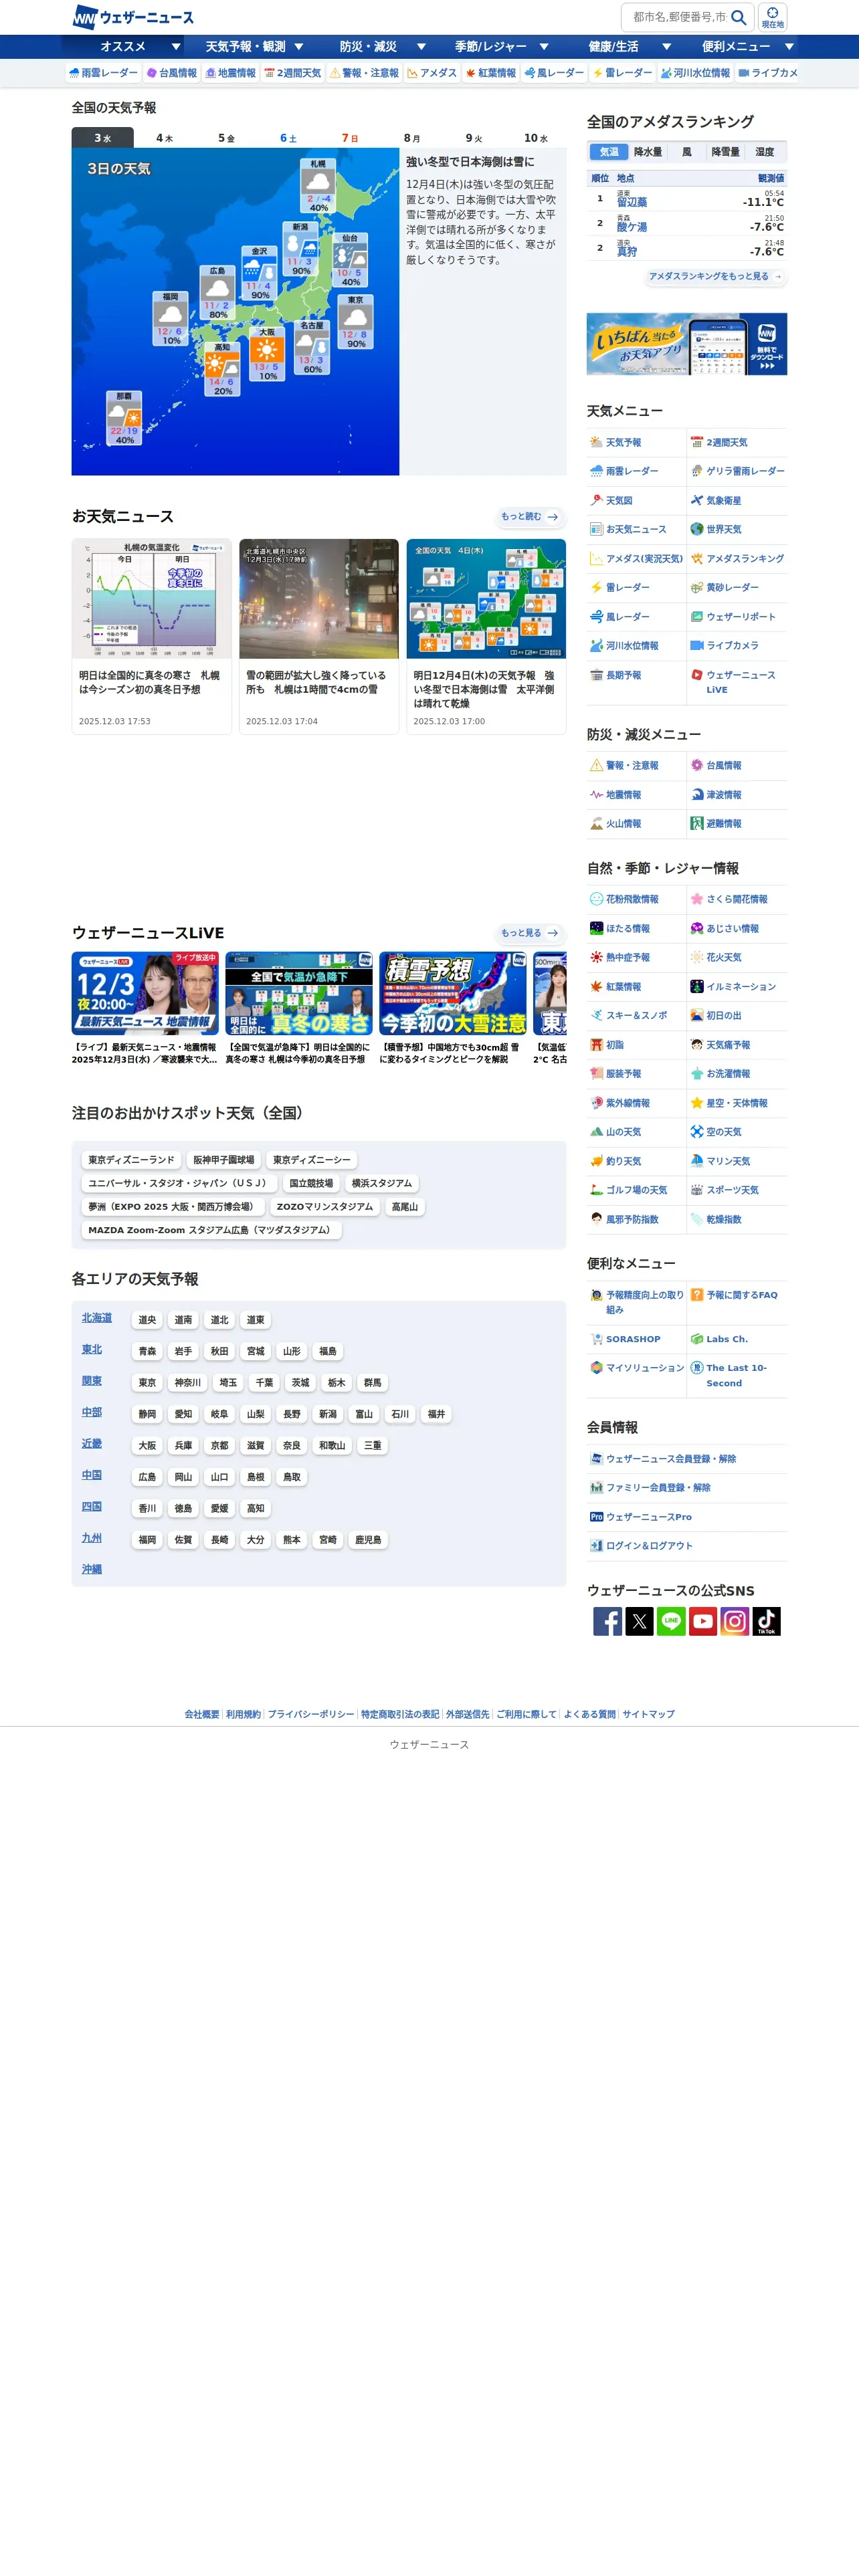Open スキー&スノボ in seasonal menu
Screen dimensions: 859x2576
636,1015
